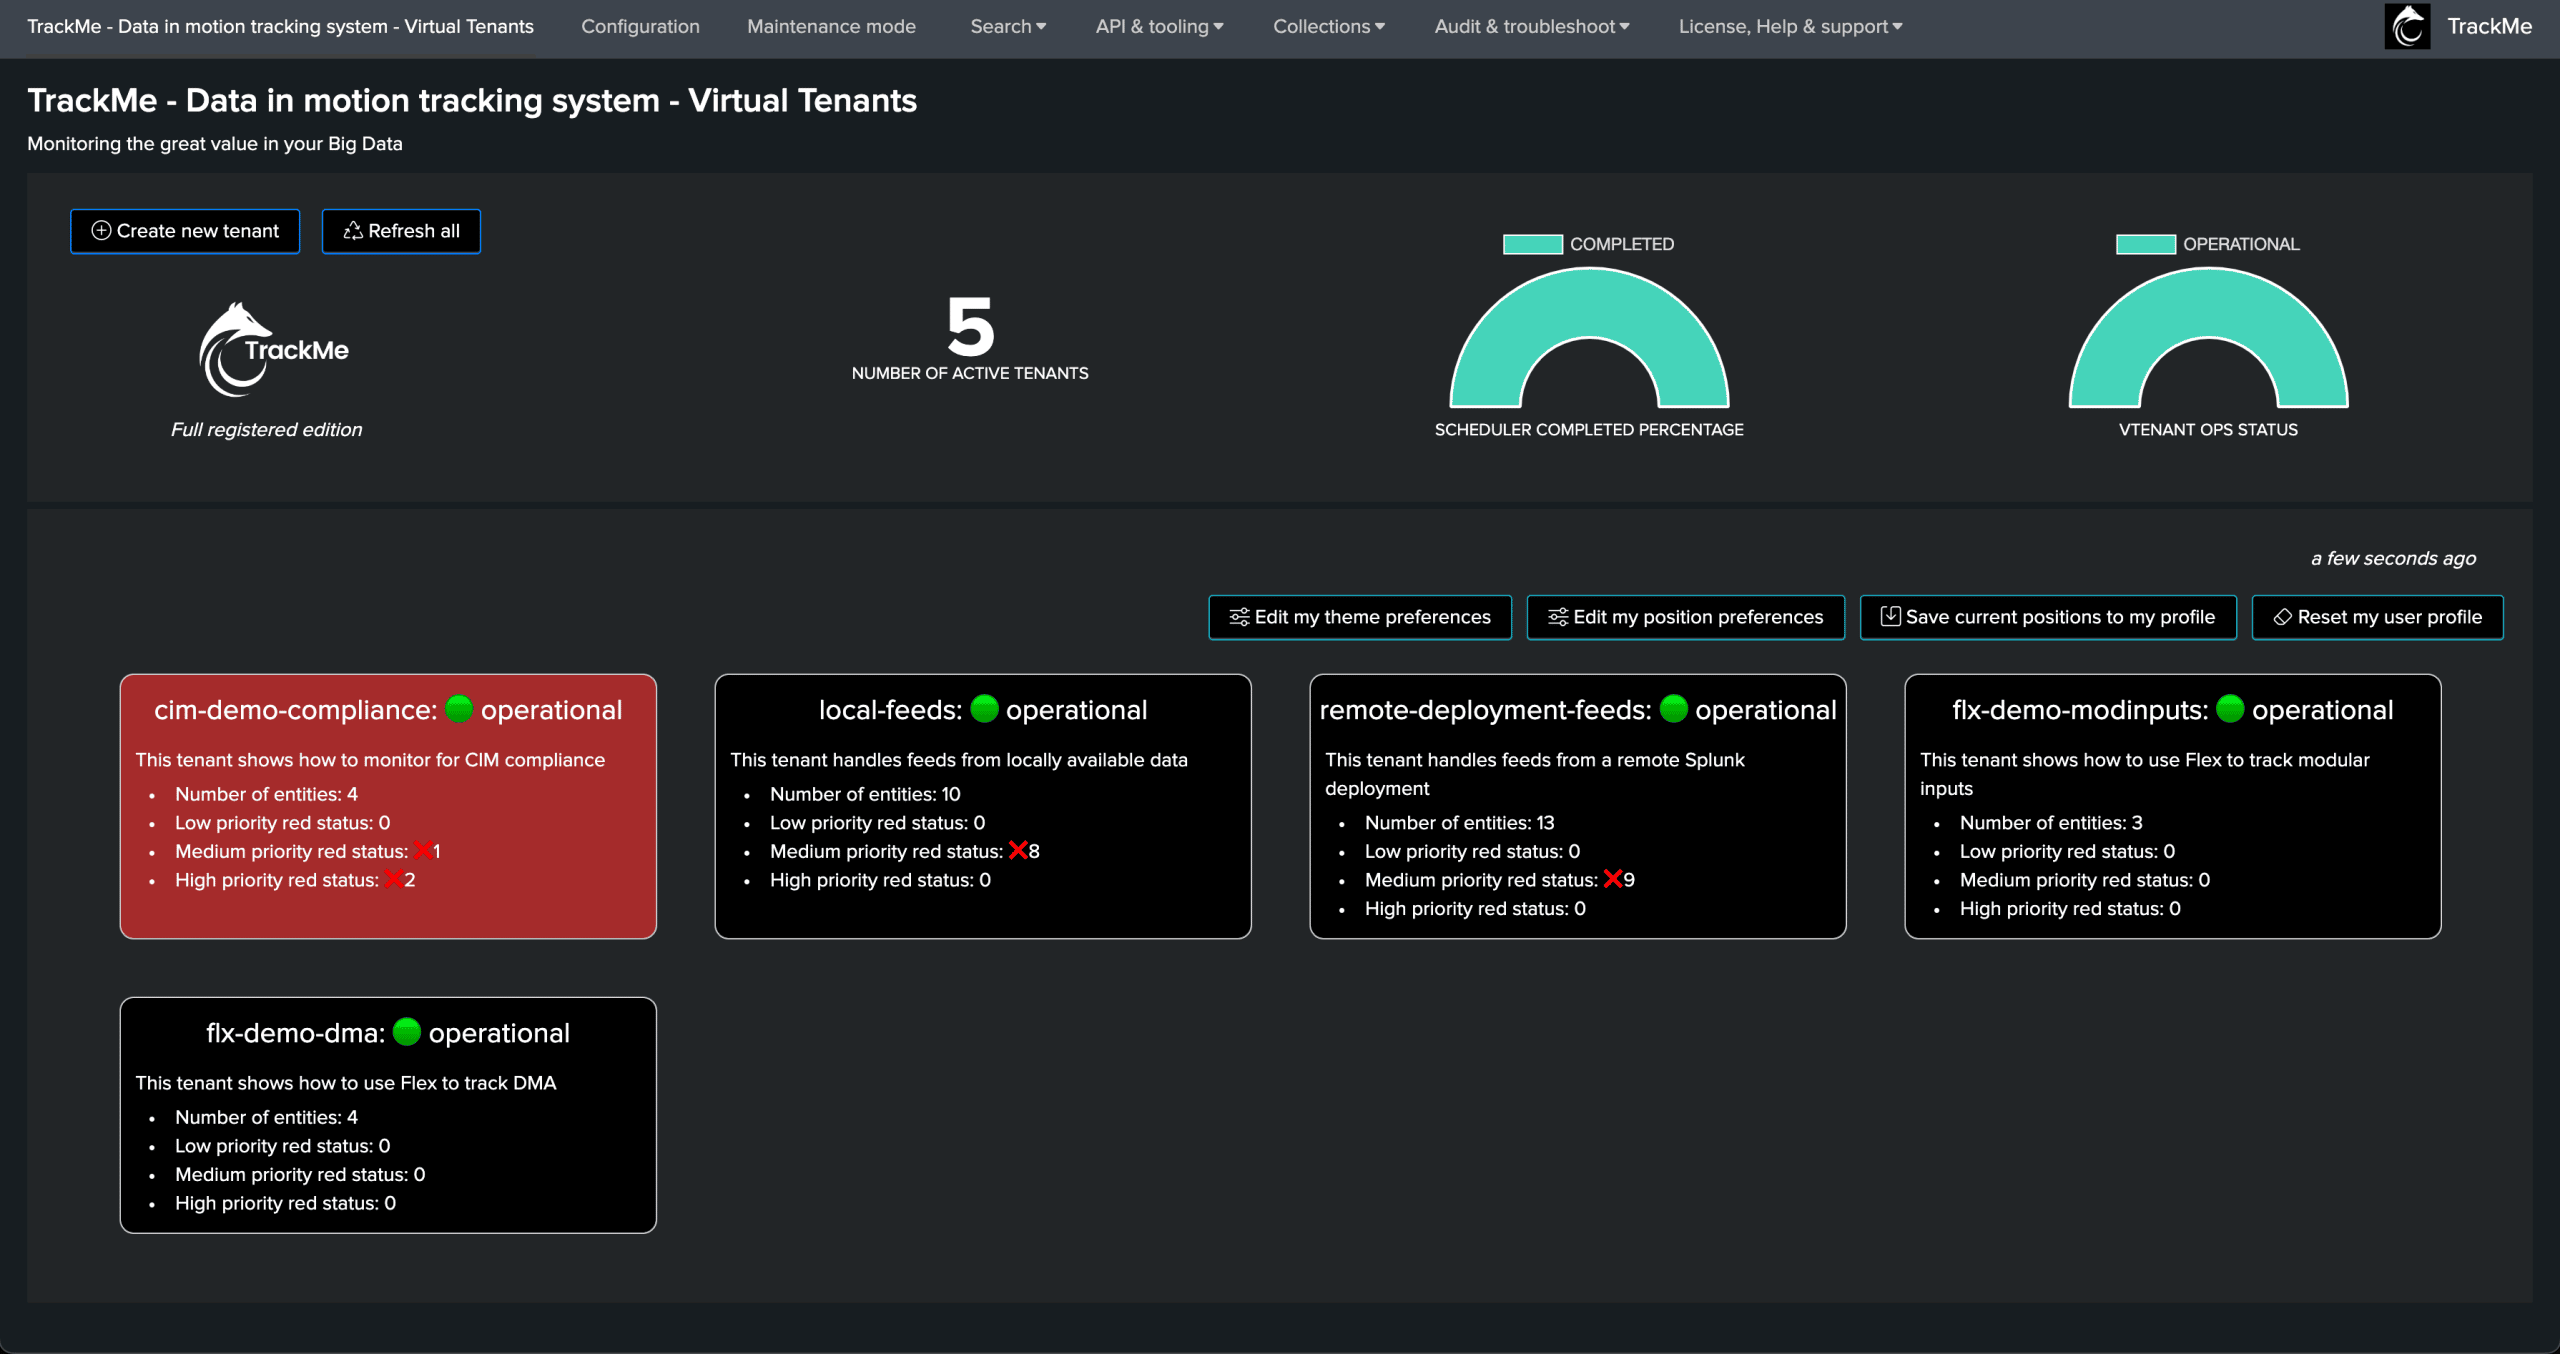Expand the Search dropdown menu
Viewport: 2560px width, 1354px height.
1007,27
